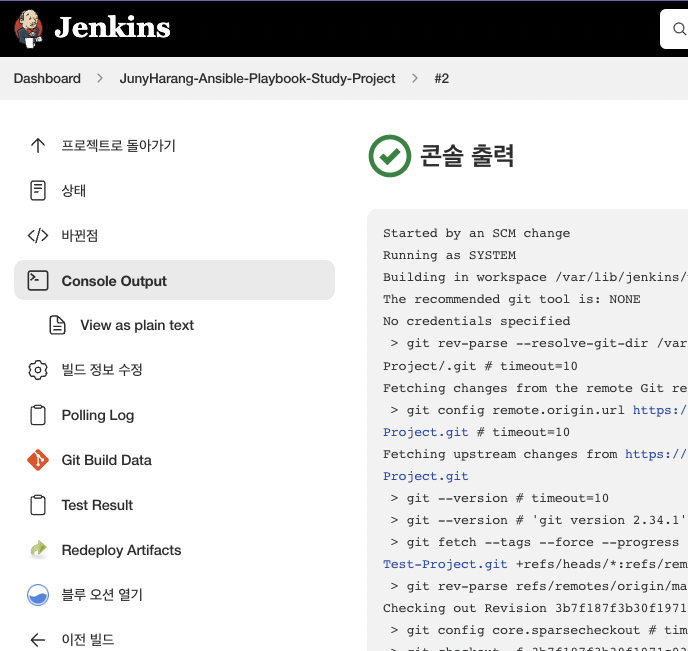Click the Blue Ocean wave icon
Image resolution: width=688 pixels, height=651 pixels.
[x=38, y=595]
